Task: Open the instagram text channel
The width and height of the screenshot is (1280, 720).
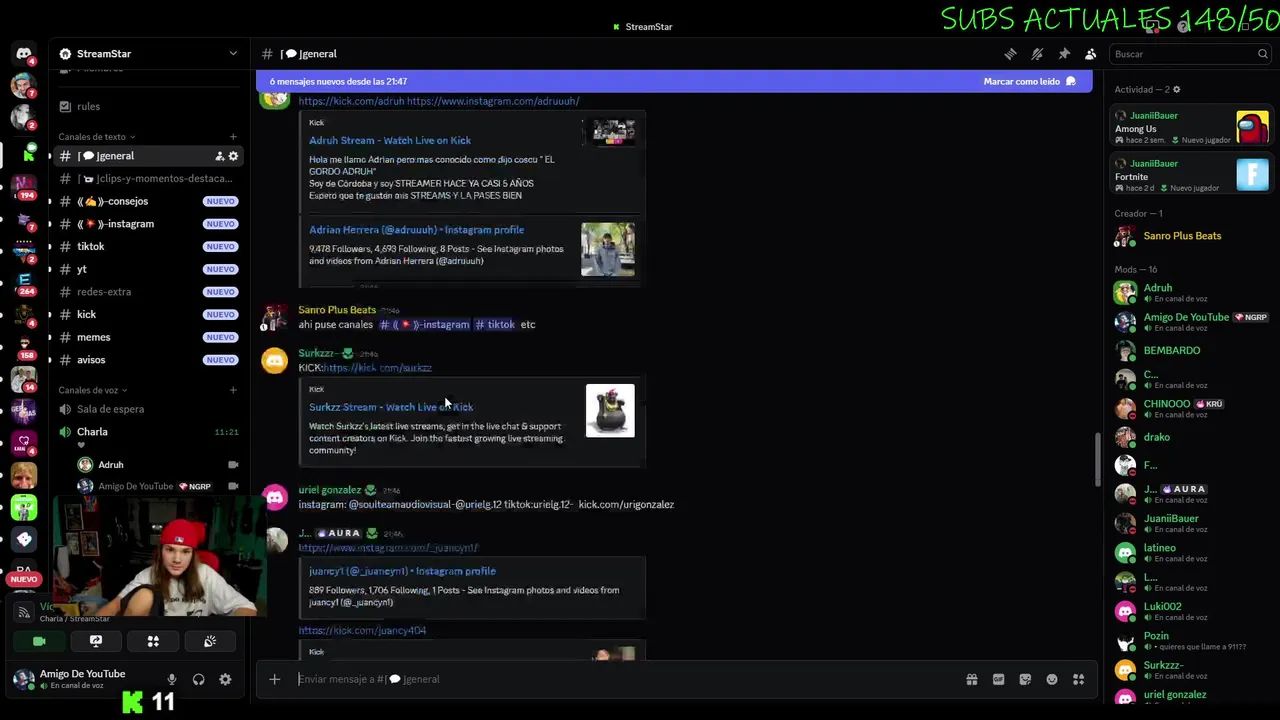Action: 149,224
